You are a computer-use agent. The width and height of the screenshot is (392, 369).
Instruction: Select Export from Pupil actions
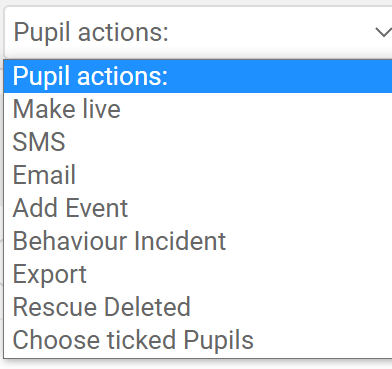[x=198, y=274]
